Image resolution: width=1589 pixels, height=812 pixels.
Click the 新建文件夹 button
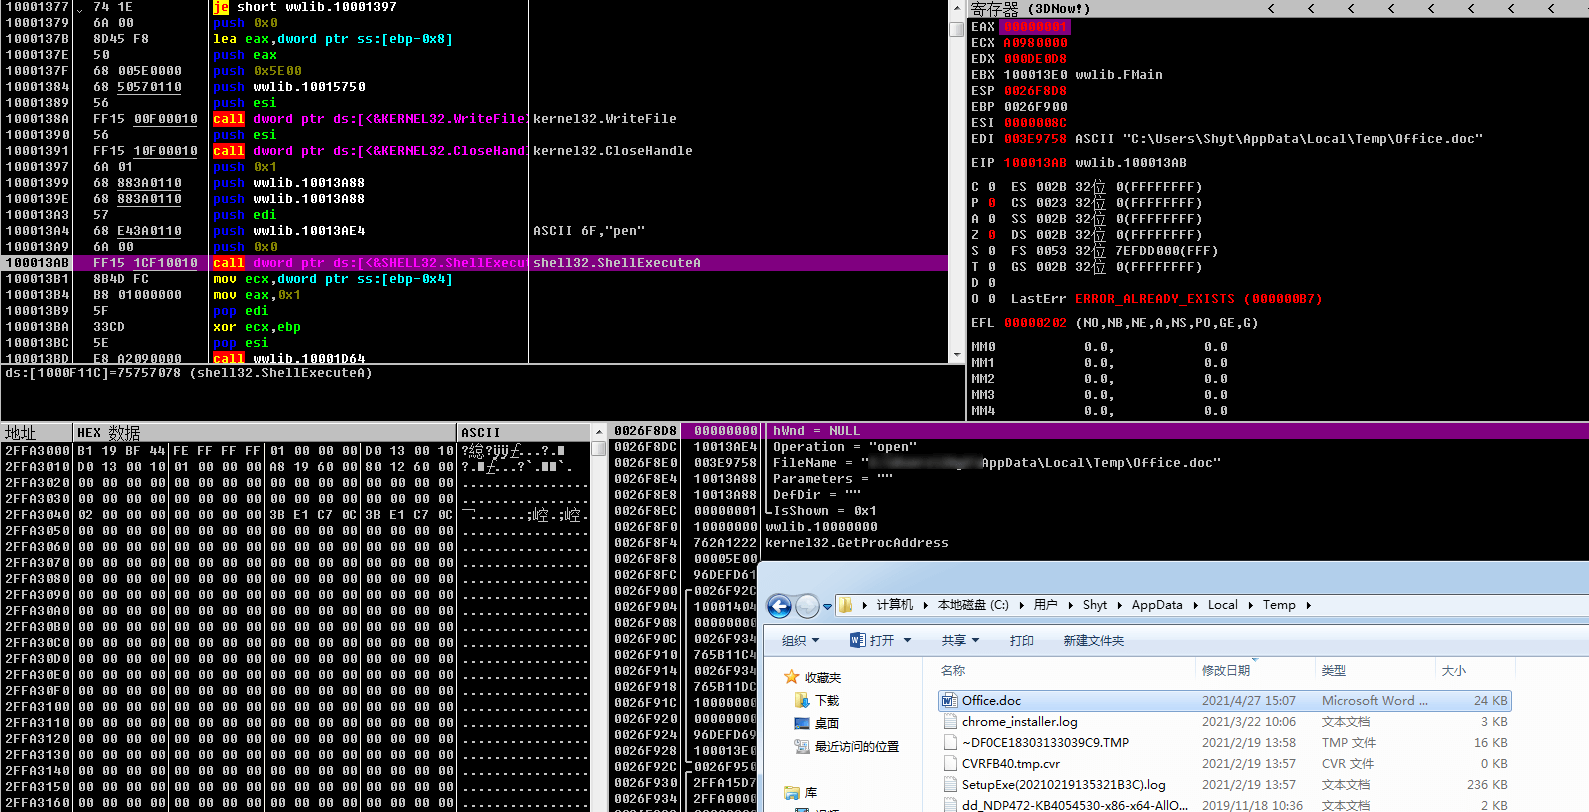click(1094, 640)
